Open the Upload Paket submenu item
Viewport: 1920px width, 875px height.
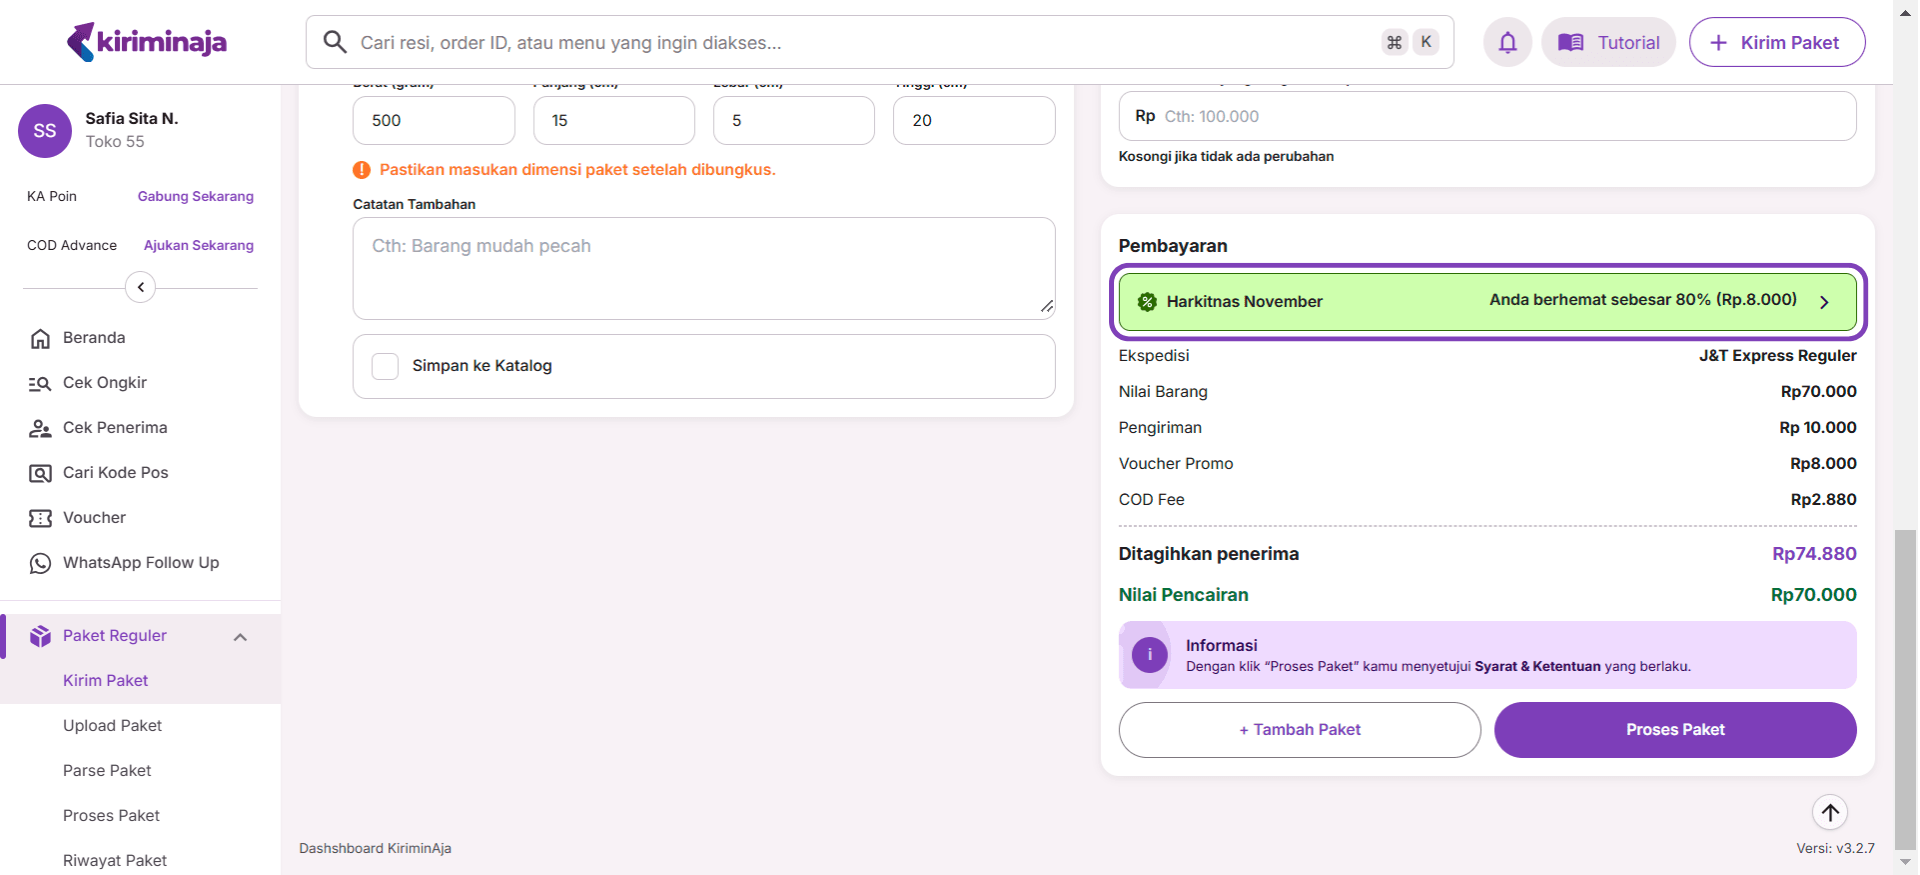[x=112, y=726]
